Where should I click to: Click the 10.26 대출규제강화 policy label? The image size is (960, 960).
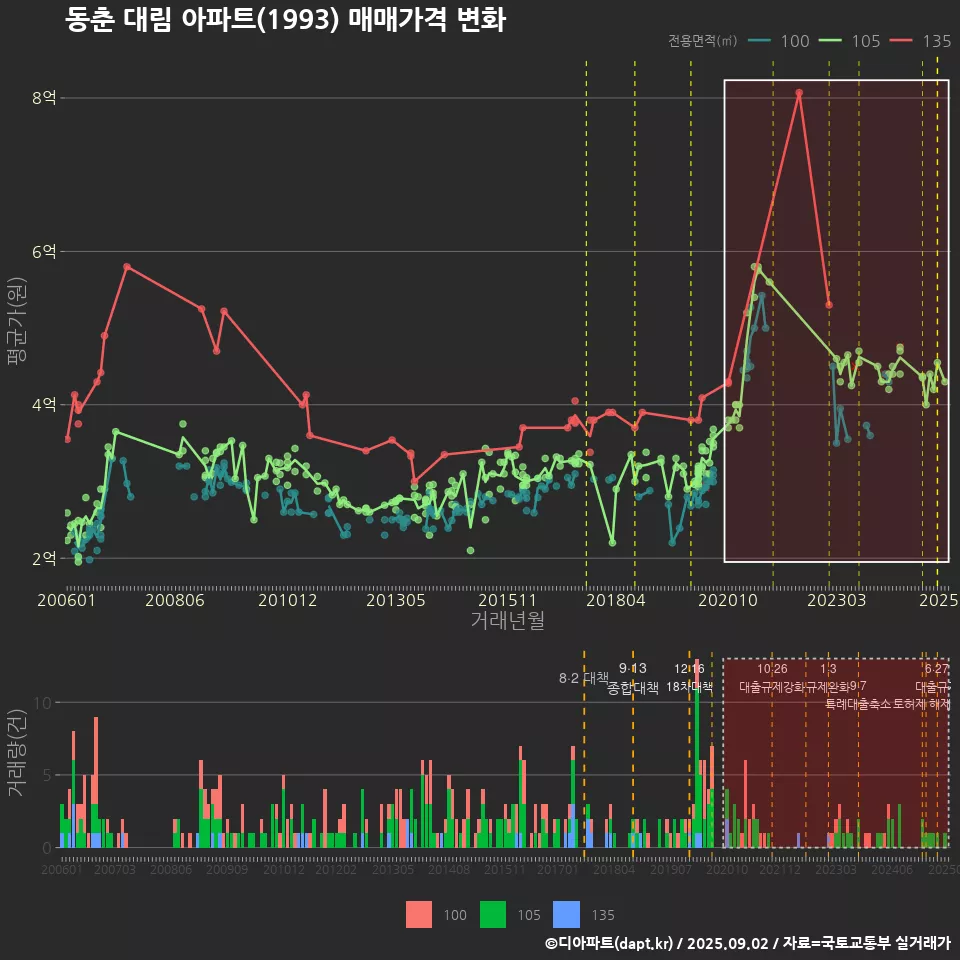[x=771, y=678]
